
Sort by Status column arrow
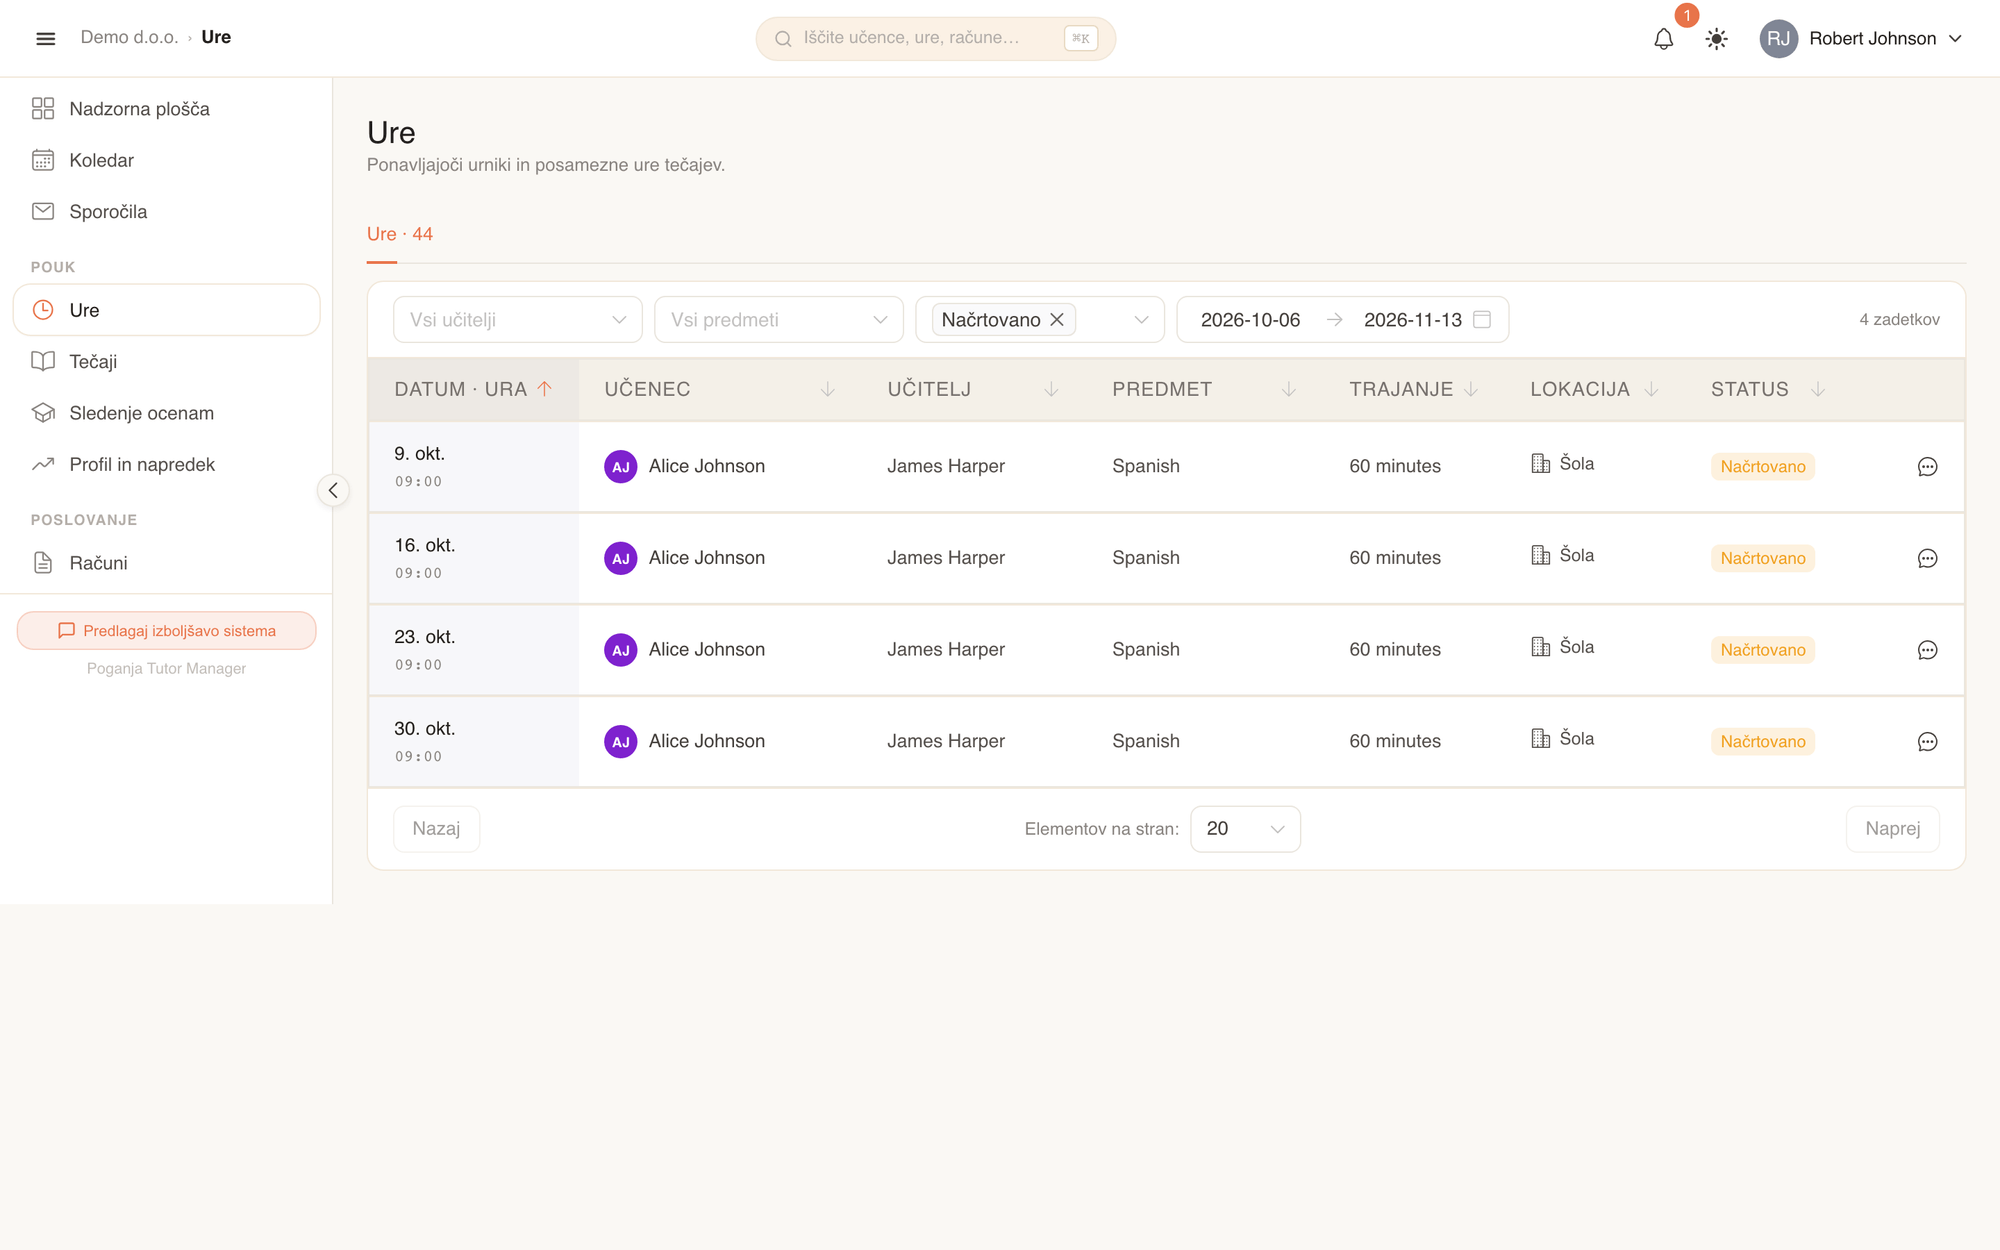1818,389
